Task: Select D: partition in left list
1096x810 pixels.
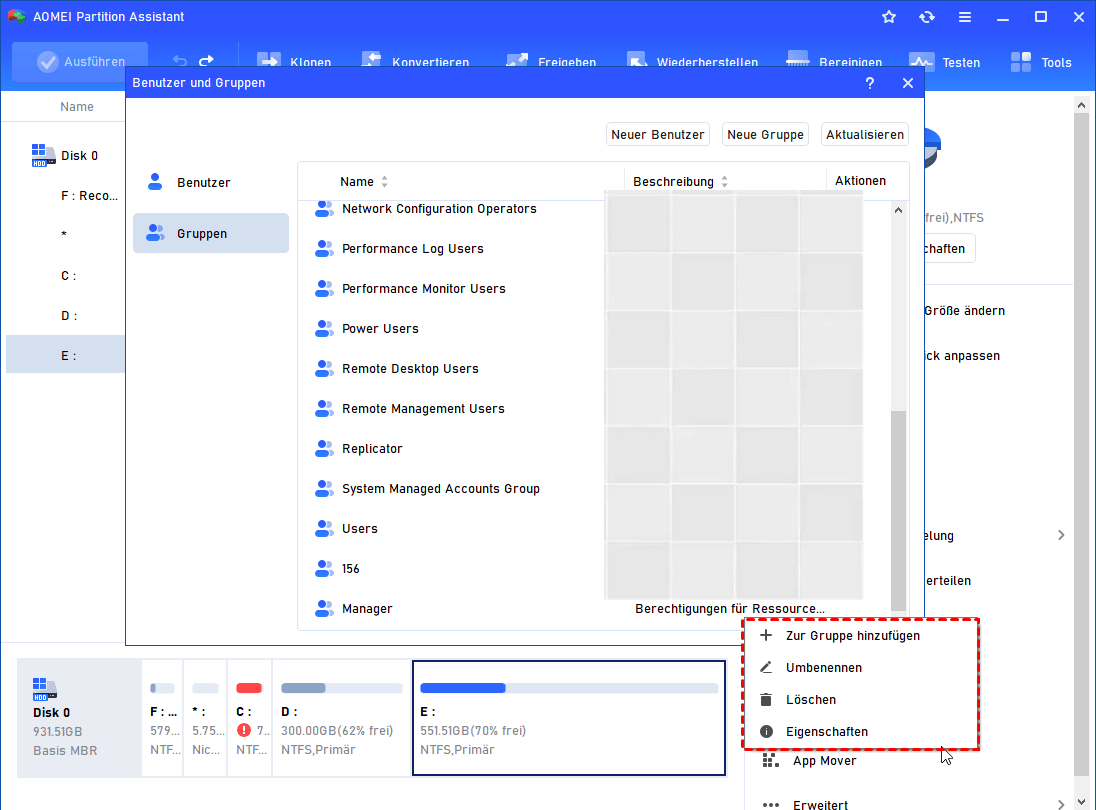Action: (68, 316)
